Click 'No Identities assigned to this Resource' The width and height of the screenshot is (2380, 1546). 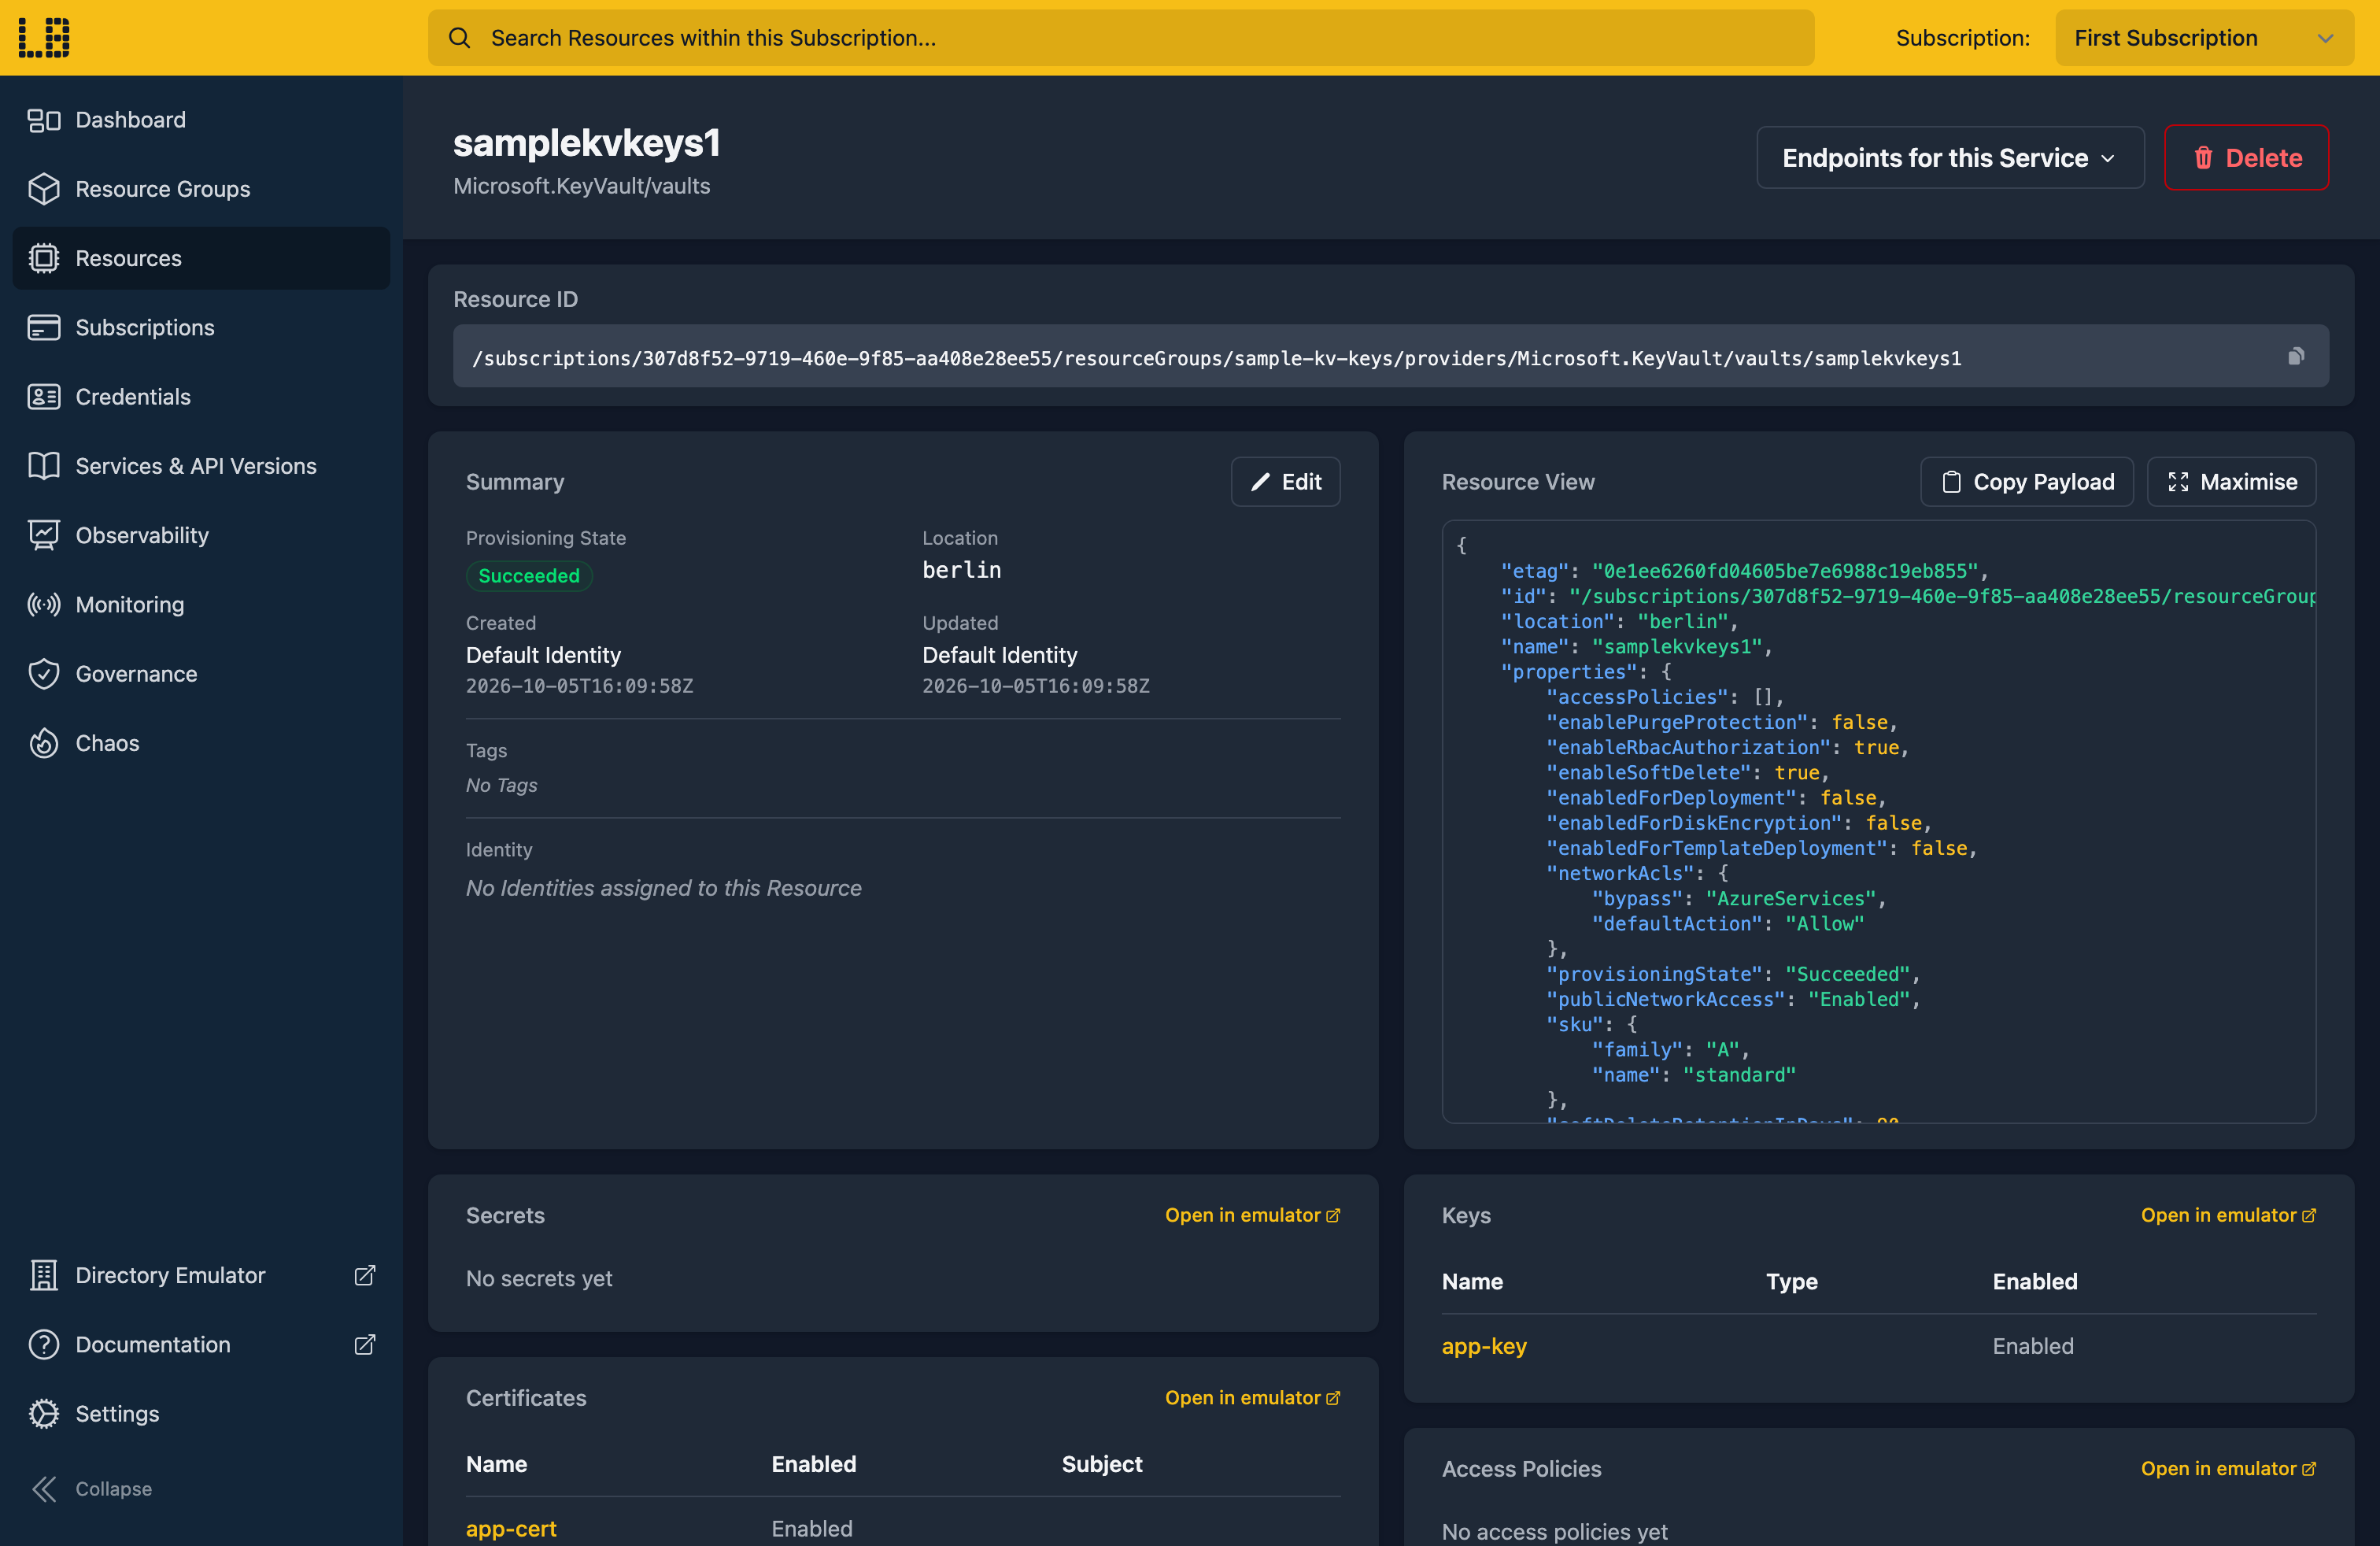pos(663,888)
